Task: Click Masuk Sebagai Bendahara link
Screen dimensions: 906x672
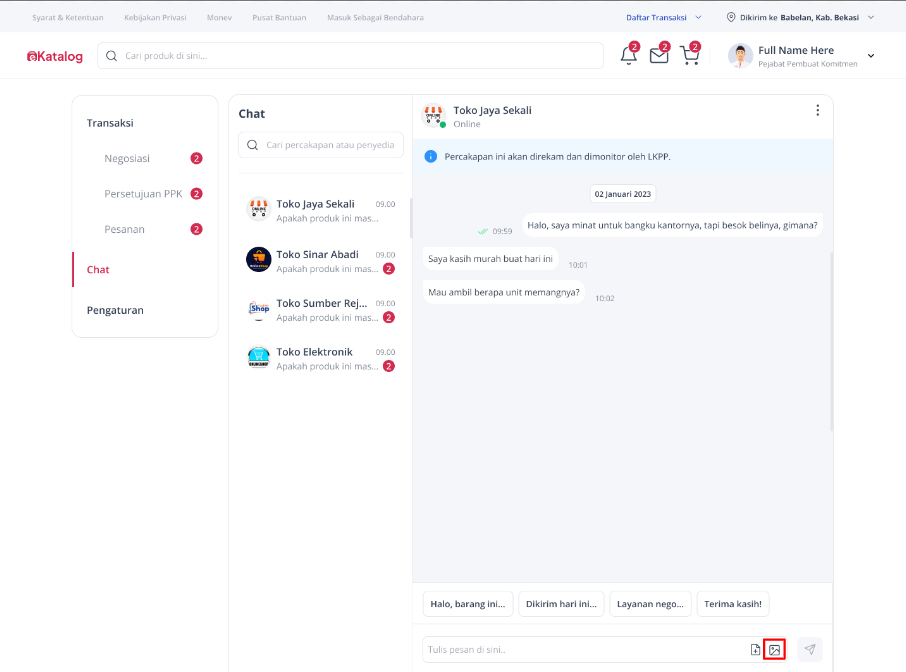Action: coord(375,17)
